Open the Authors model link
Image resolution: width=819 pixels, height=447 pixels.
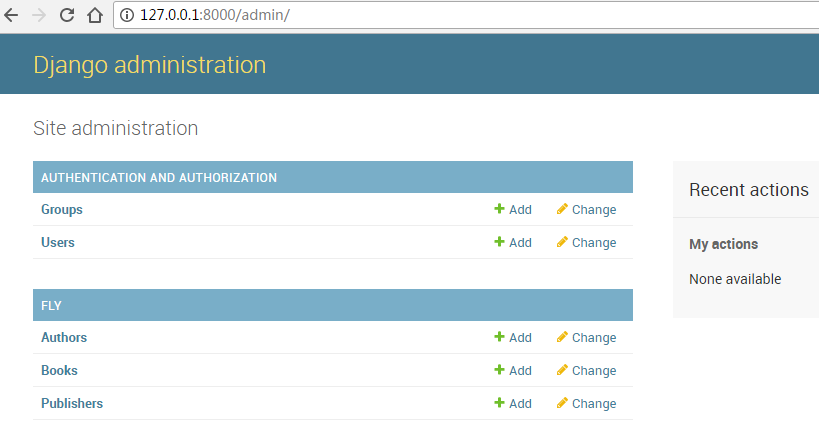click(x=64, y=337)
